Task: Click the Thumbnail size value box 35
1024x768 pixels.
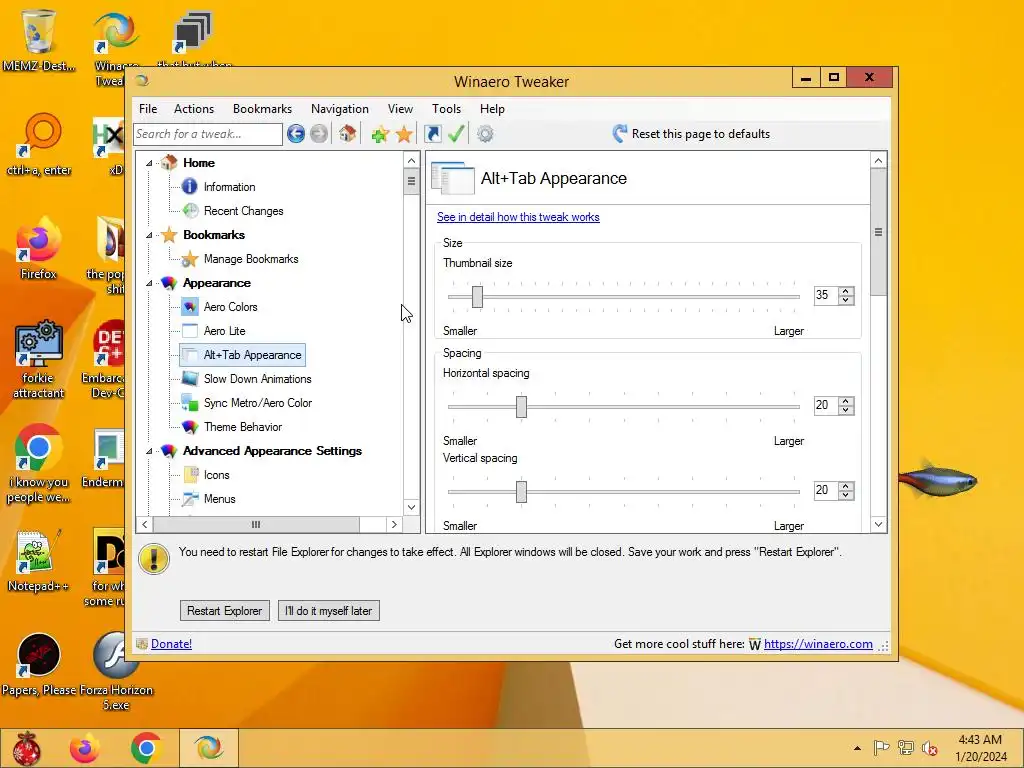Action: (826, 295)
